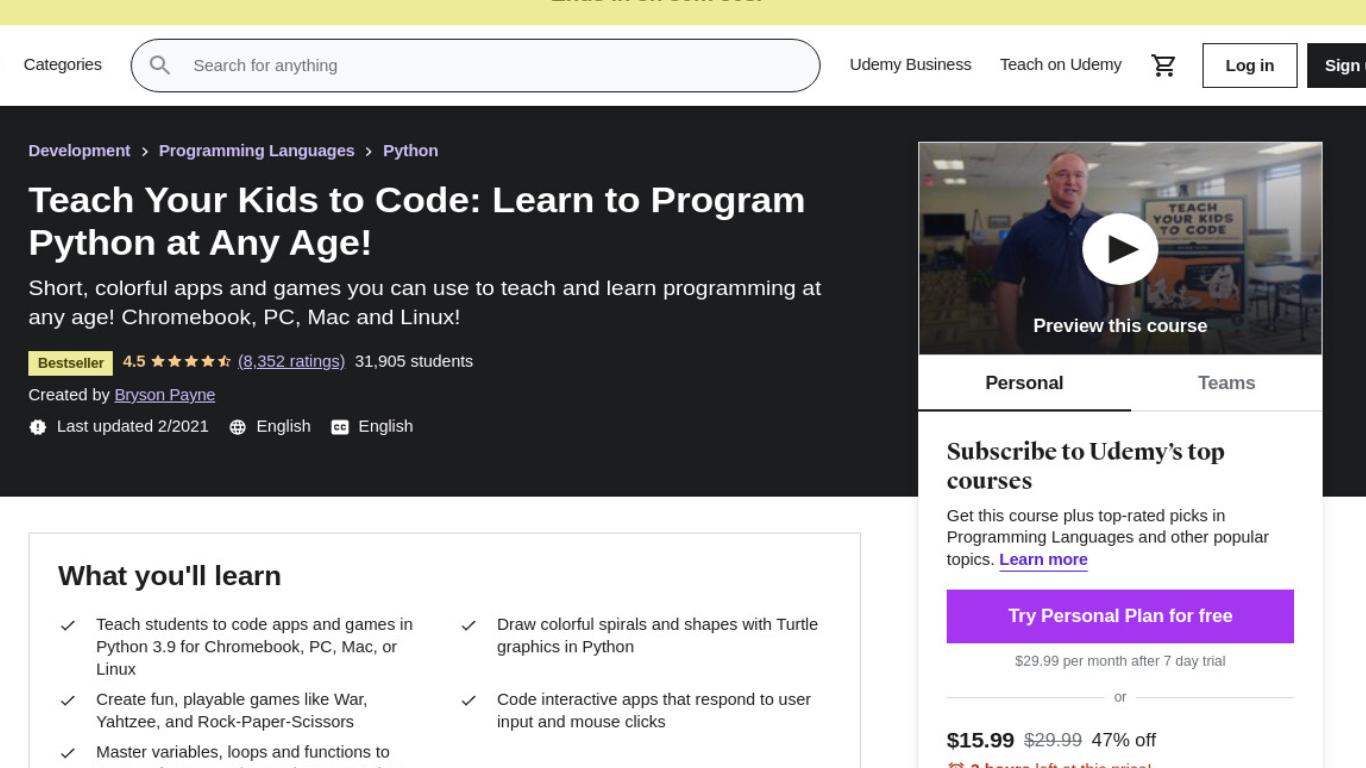Click the Log in button
The image size is (1366, 768).
point(1250,65)
